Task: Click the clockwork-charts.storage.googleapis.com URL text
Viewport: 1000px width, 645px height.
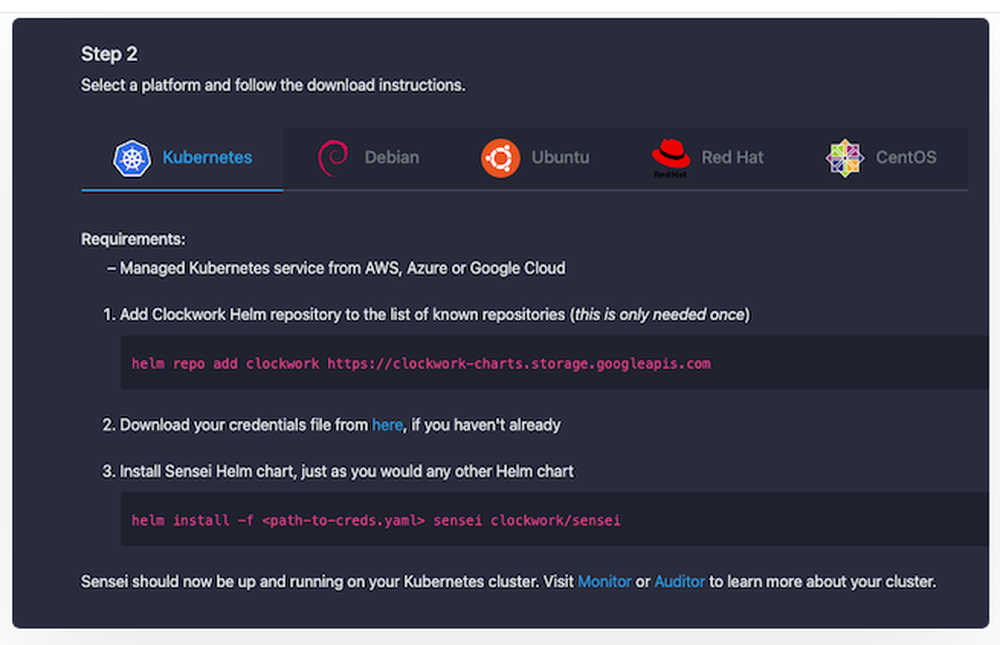Action: tap(519, 364)
